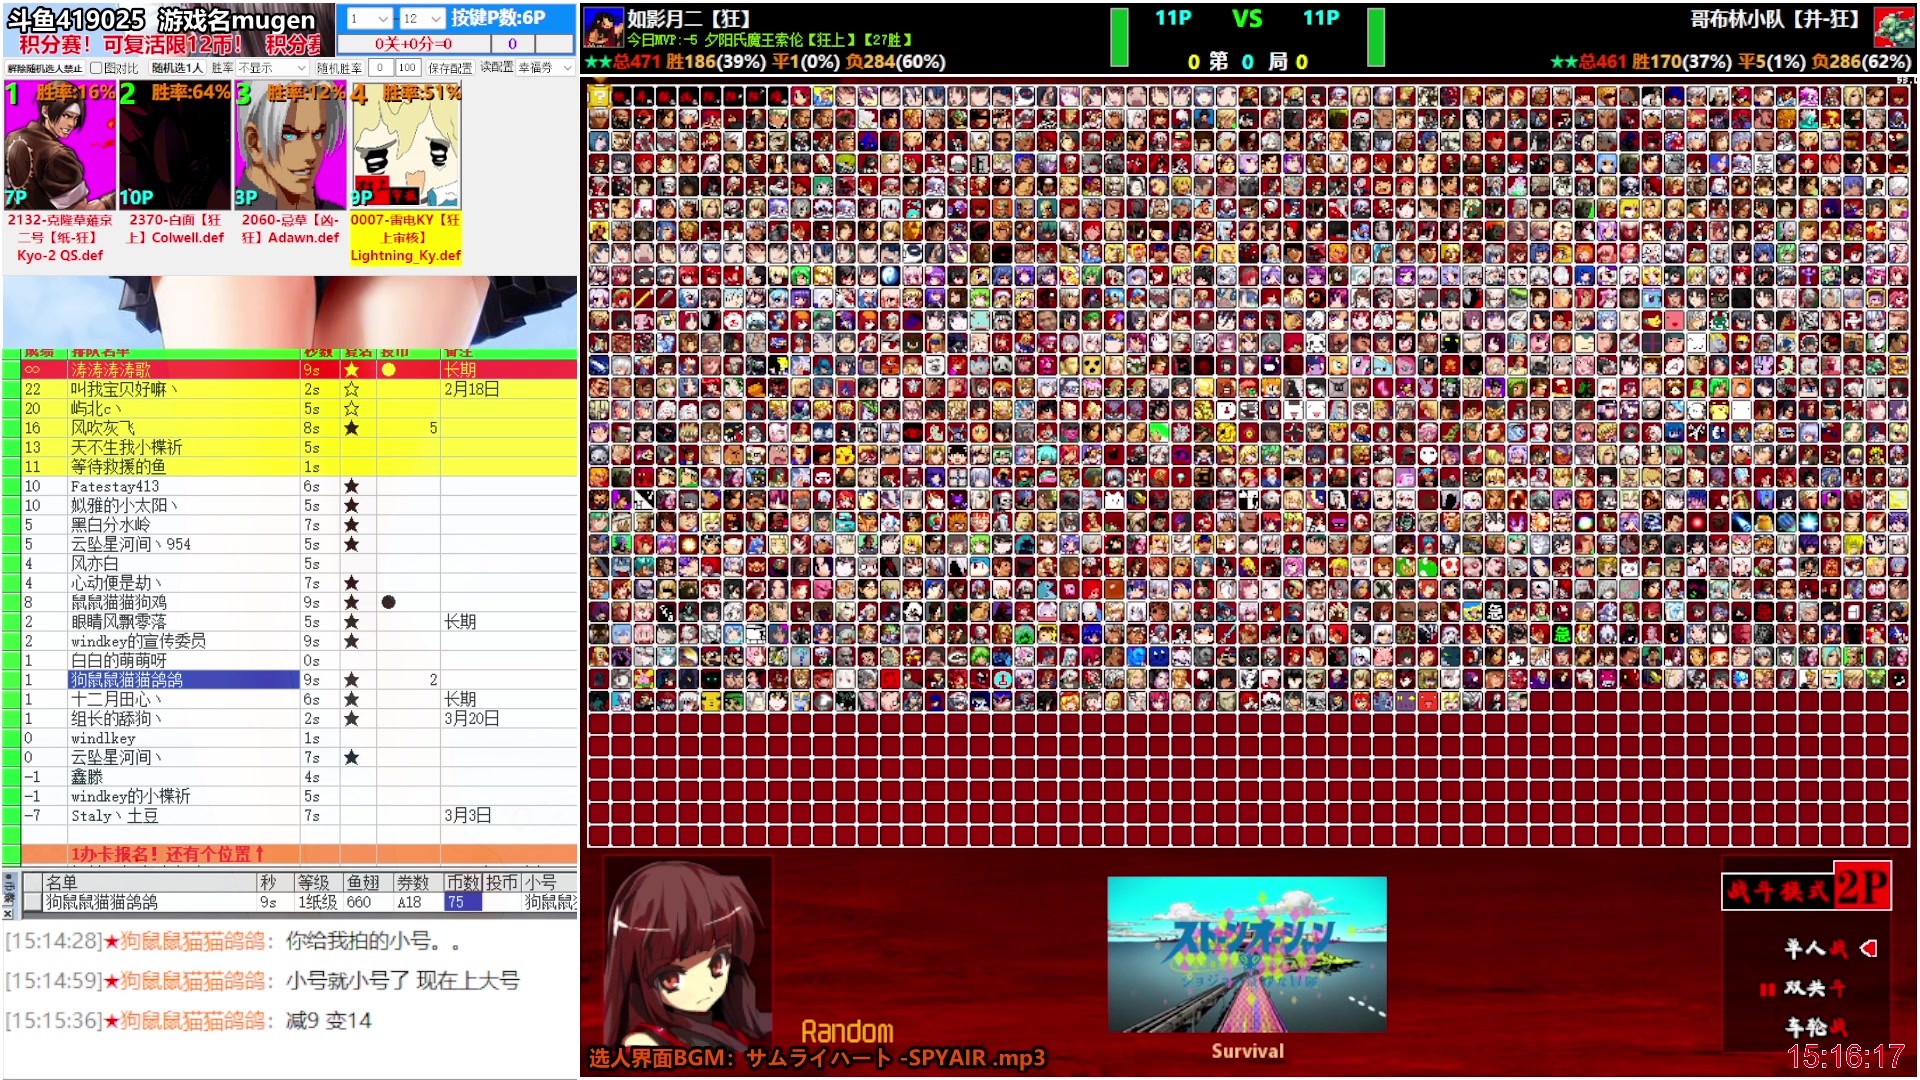Screen dimensions: 1920x1080
Task: Click the outlined star in the 屿北c row
Action: tap(351, 408)
